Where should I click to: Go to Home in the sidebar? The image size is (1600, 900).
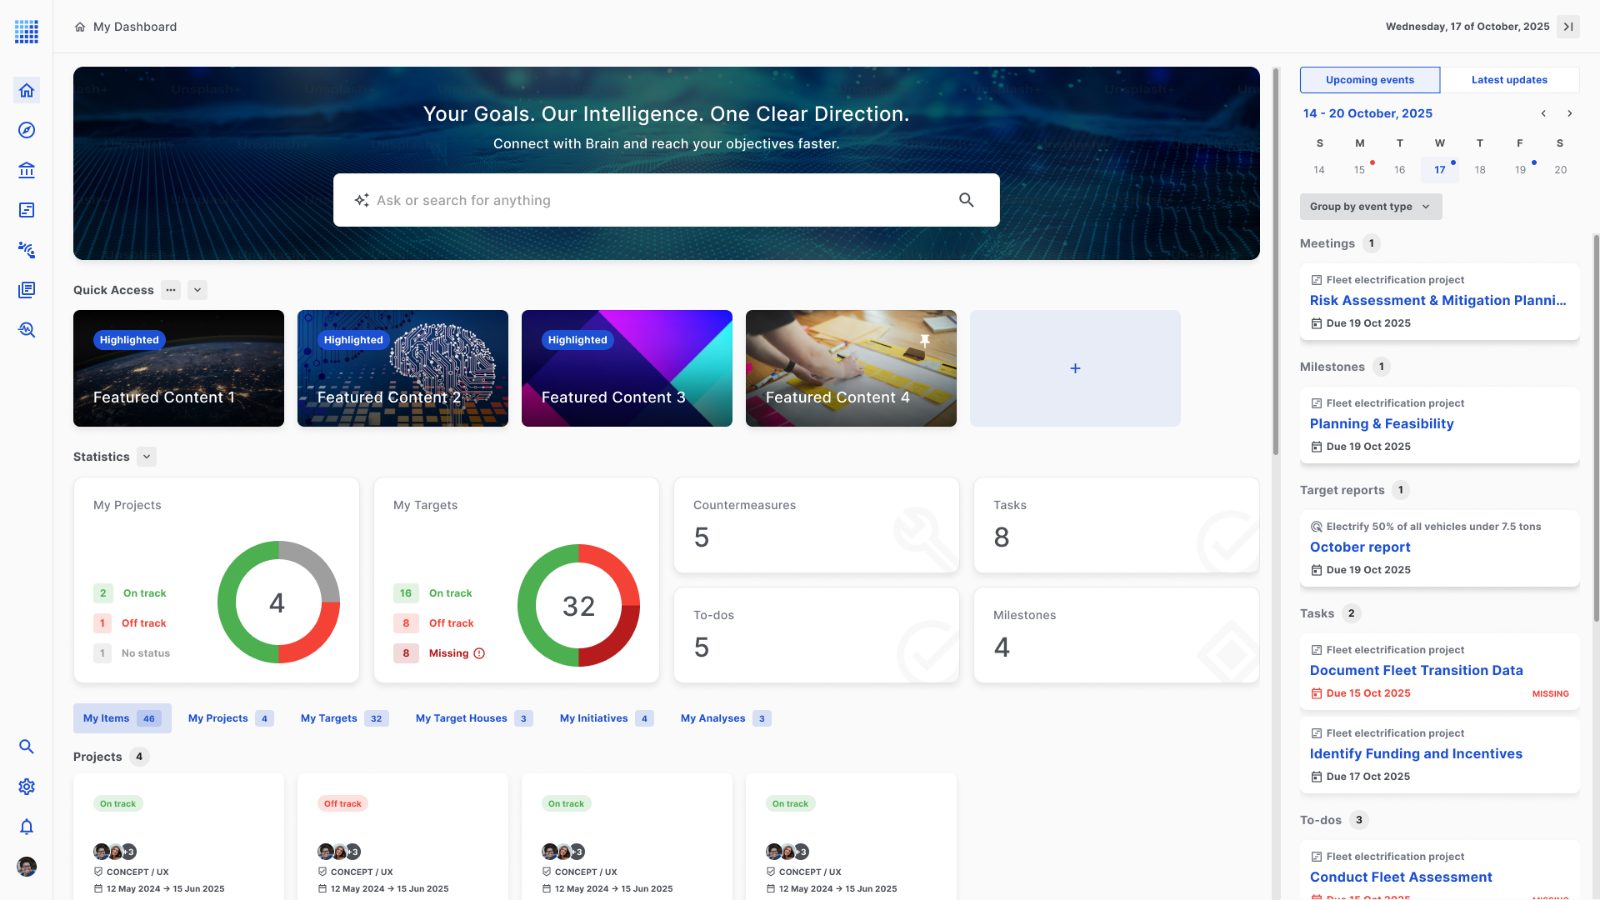(27, 90)
